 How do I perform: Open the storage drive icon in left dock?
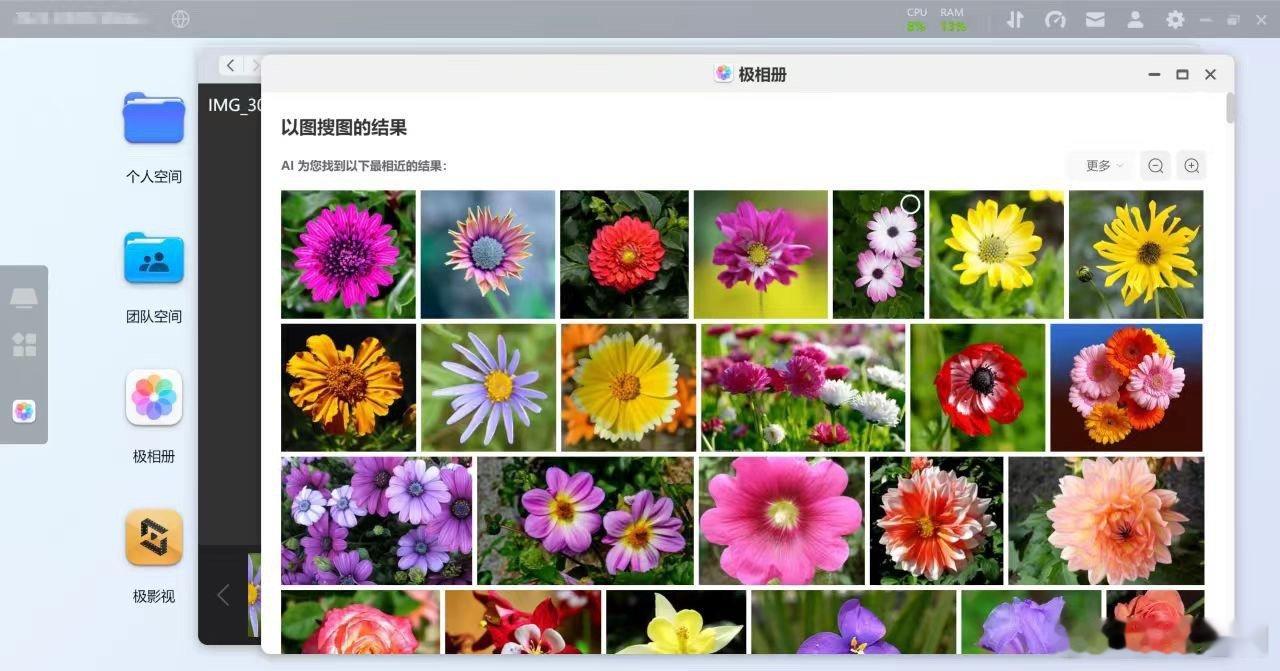tap(24, 298)
